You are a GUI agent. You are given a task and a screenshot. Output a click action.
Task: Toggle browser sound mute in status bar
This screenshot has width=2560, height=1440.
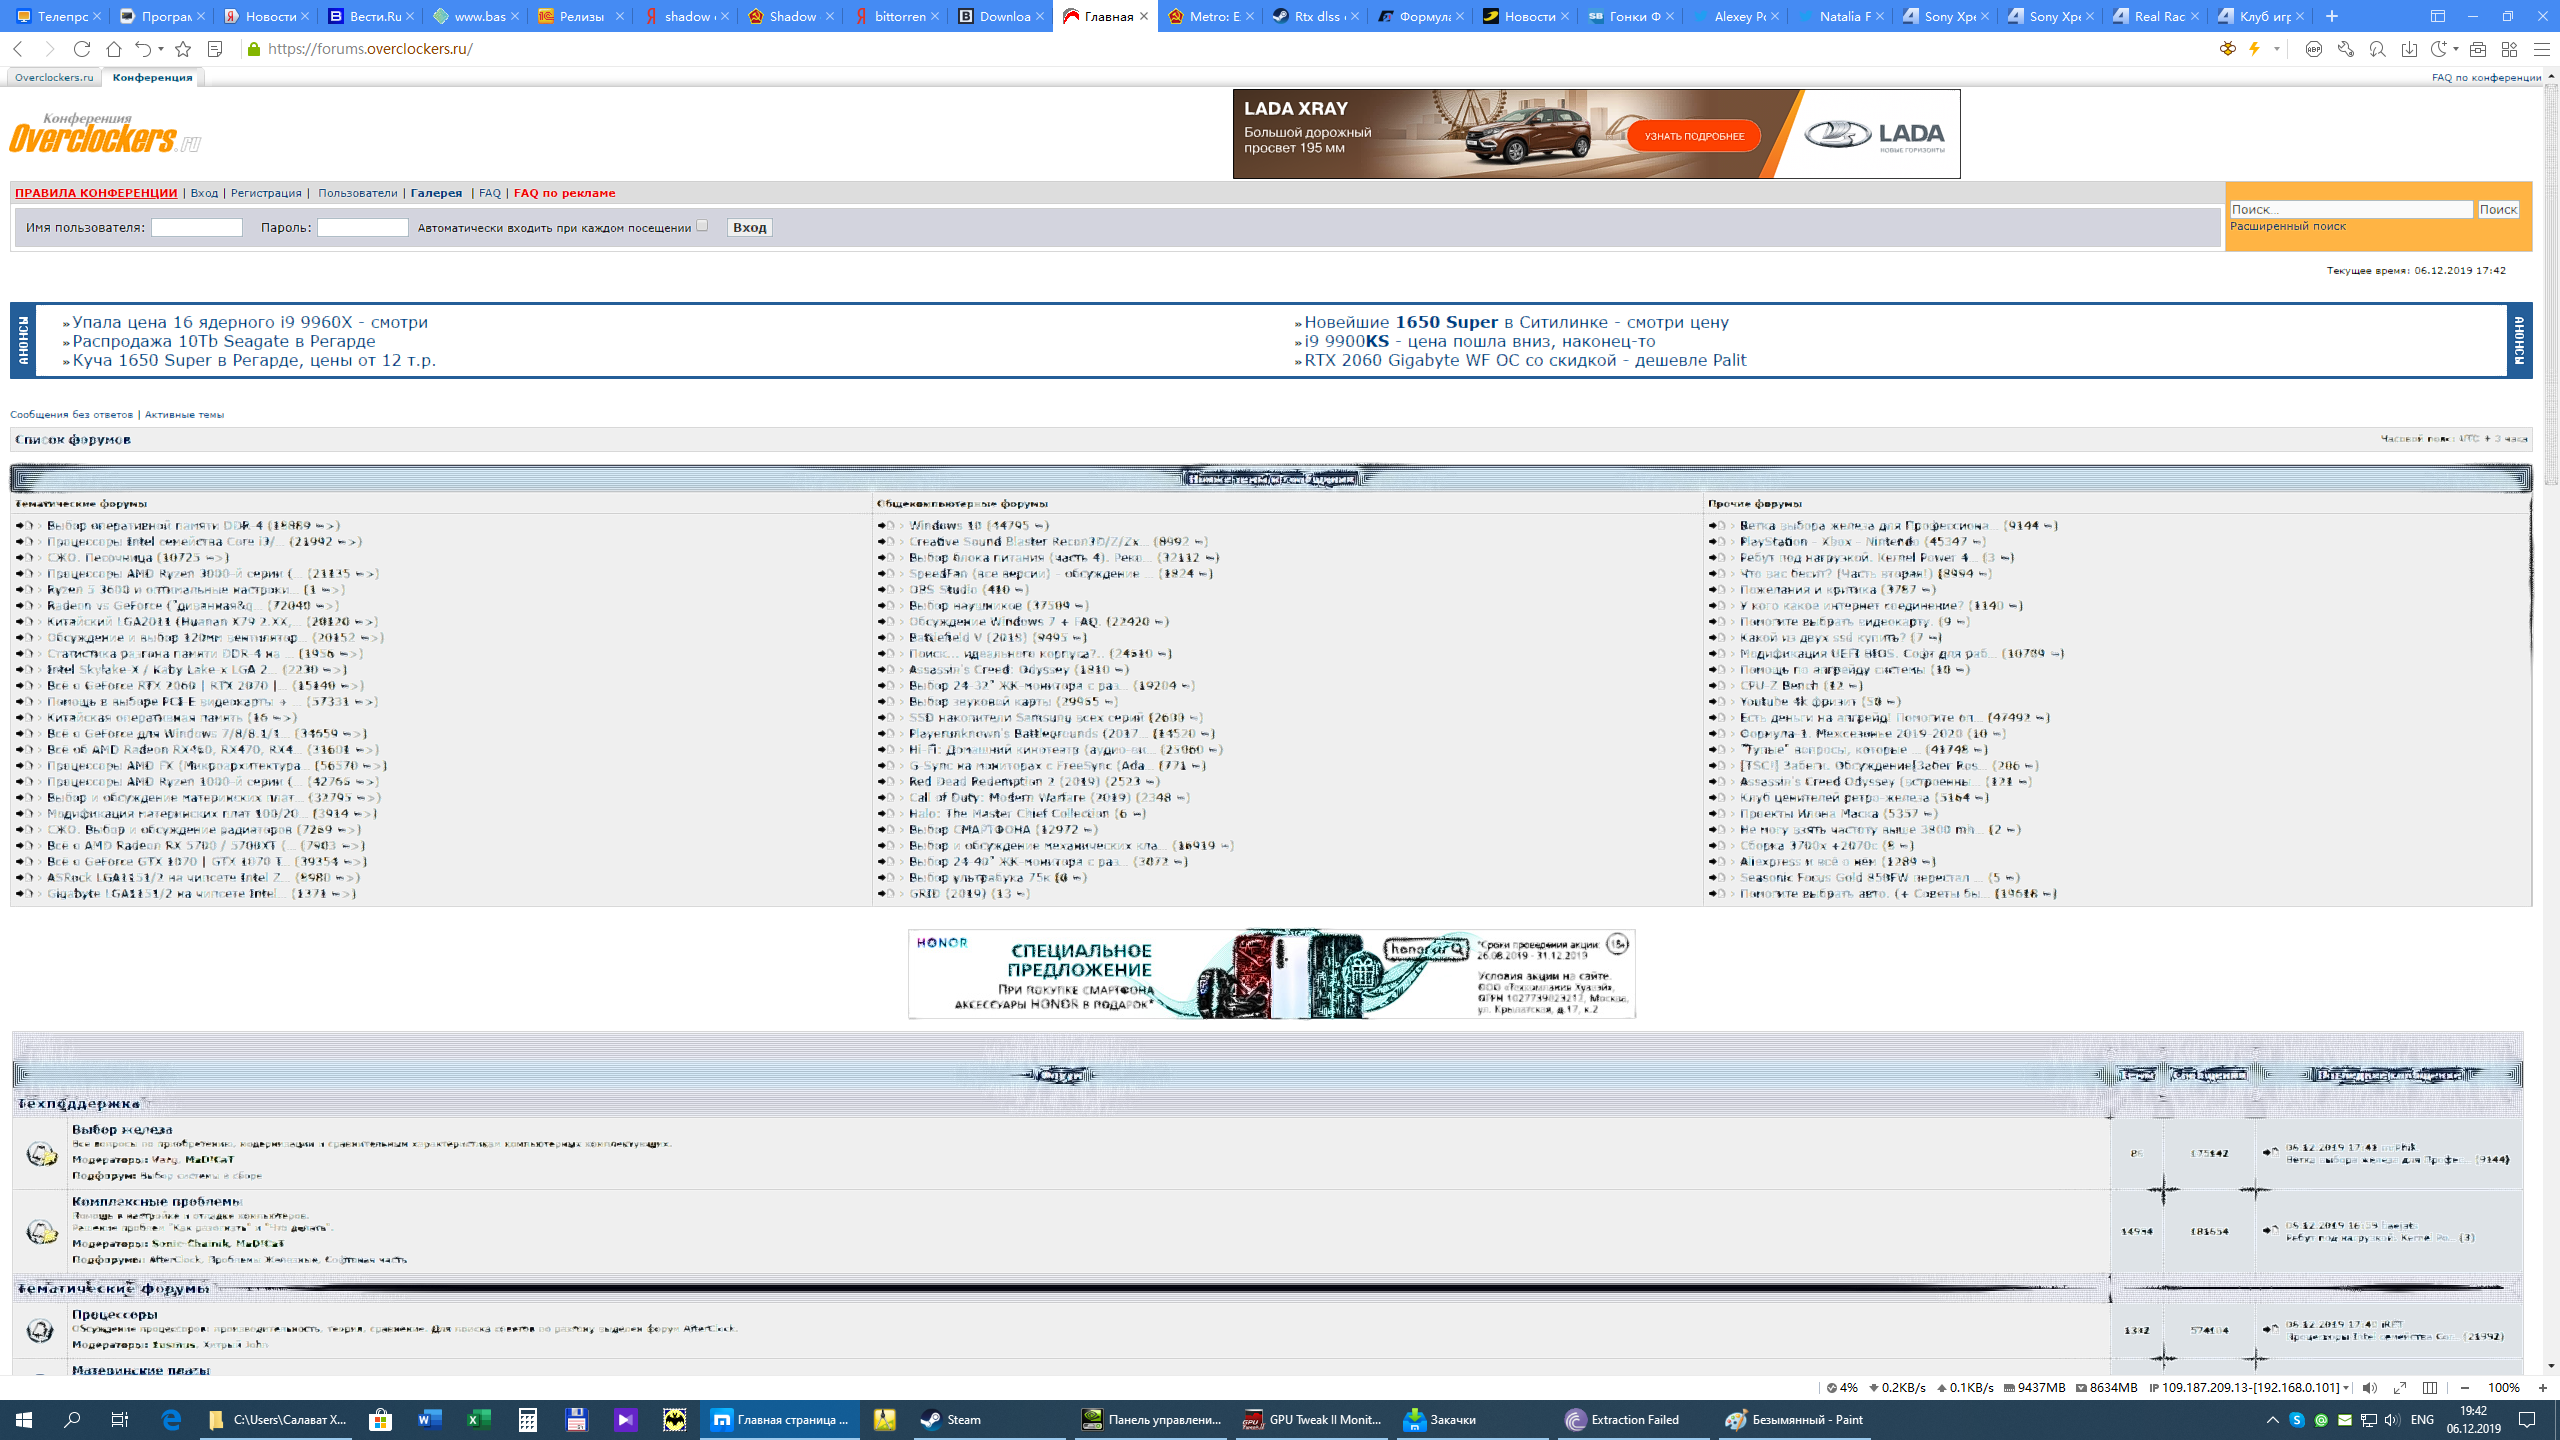pyautogui.click(x=2369, y=1388)
